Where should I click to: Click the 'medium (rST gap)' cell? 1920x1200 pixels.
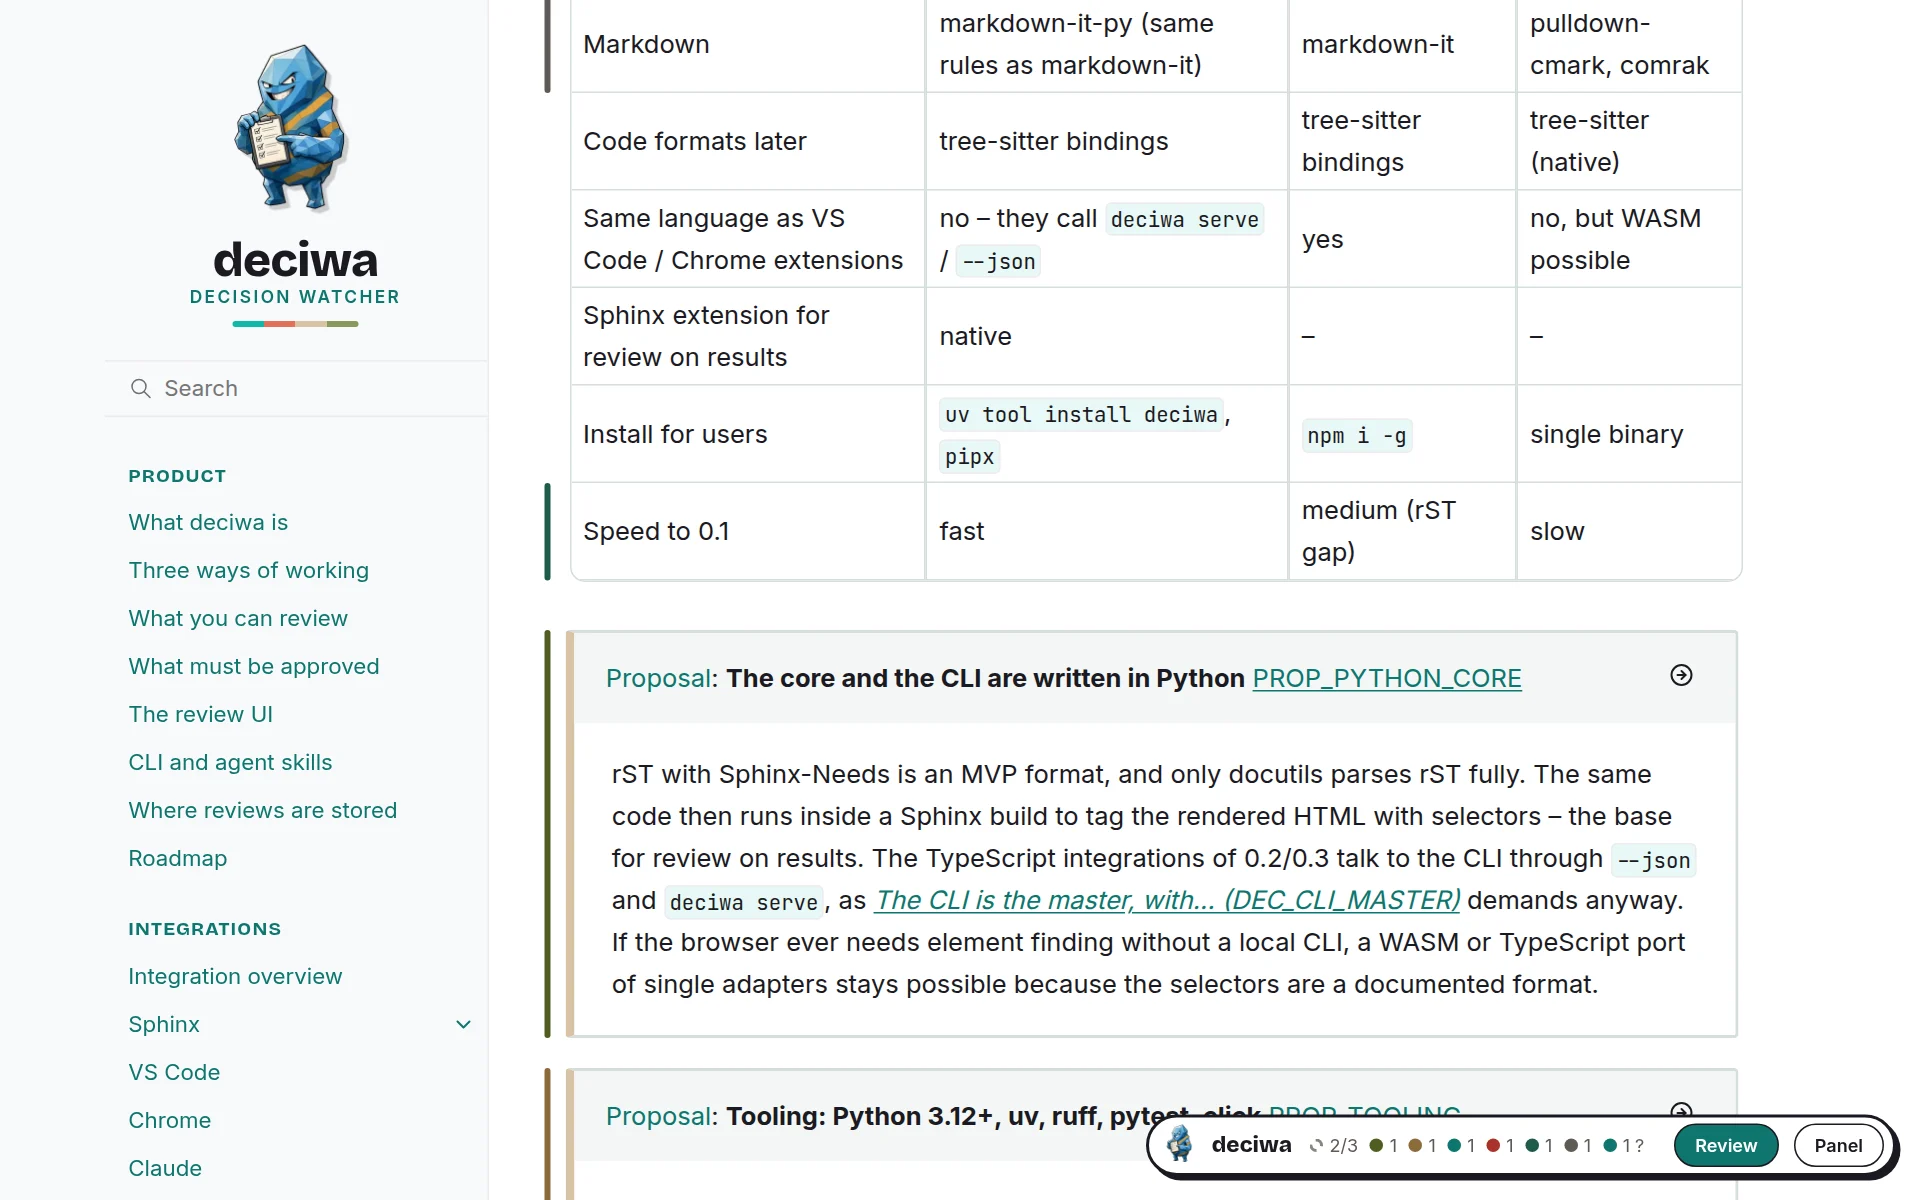click(x=1402, y=531)
